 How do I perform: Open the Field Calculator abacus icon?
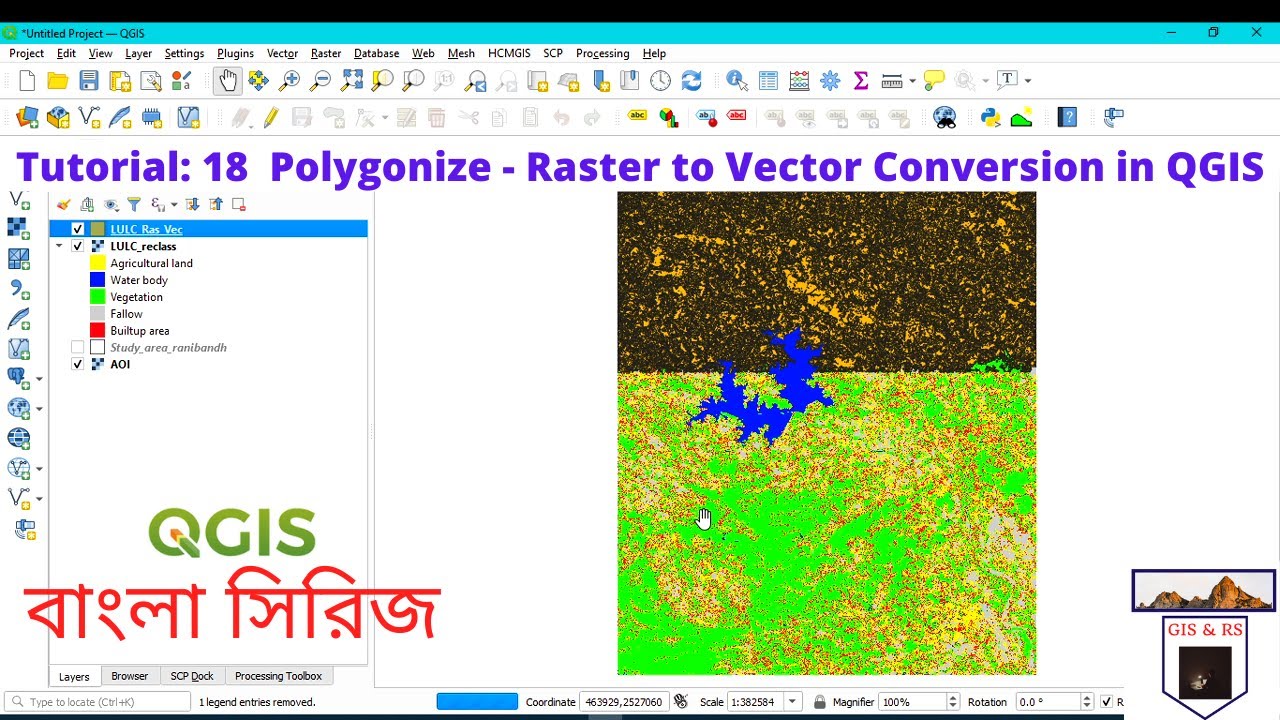point(799,81)
